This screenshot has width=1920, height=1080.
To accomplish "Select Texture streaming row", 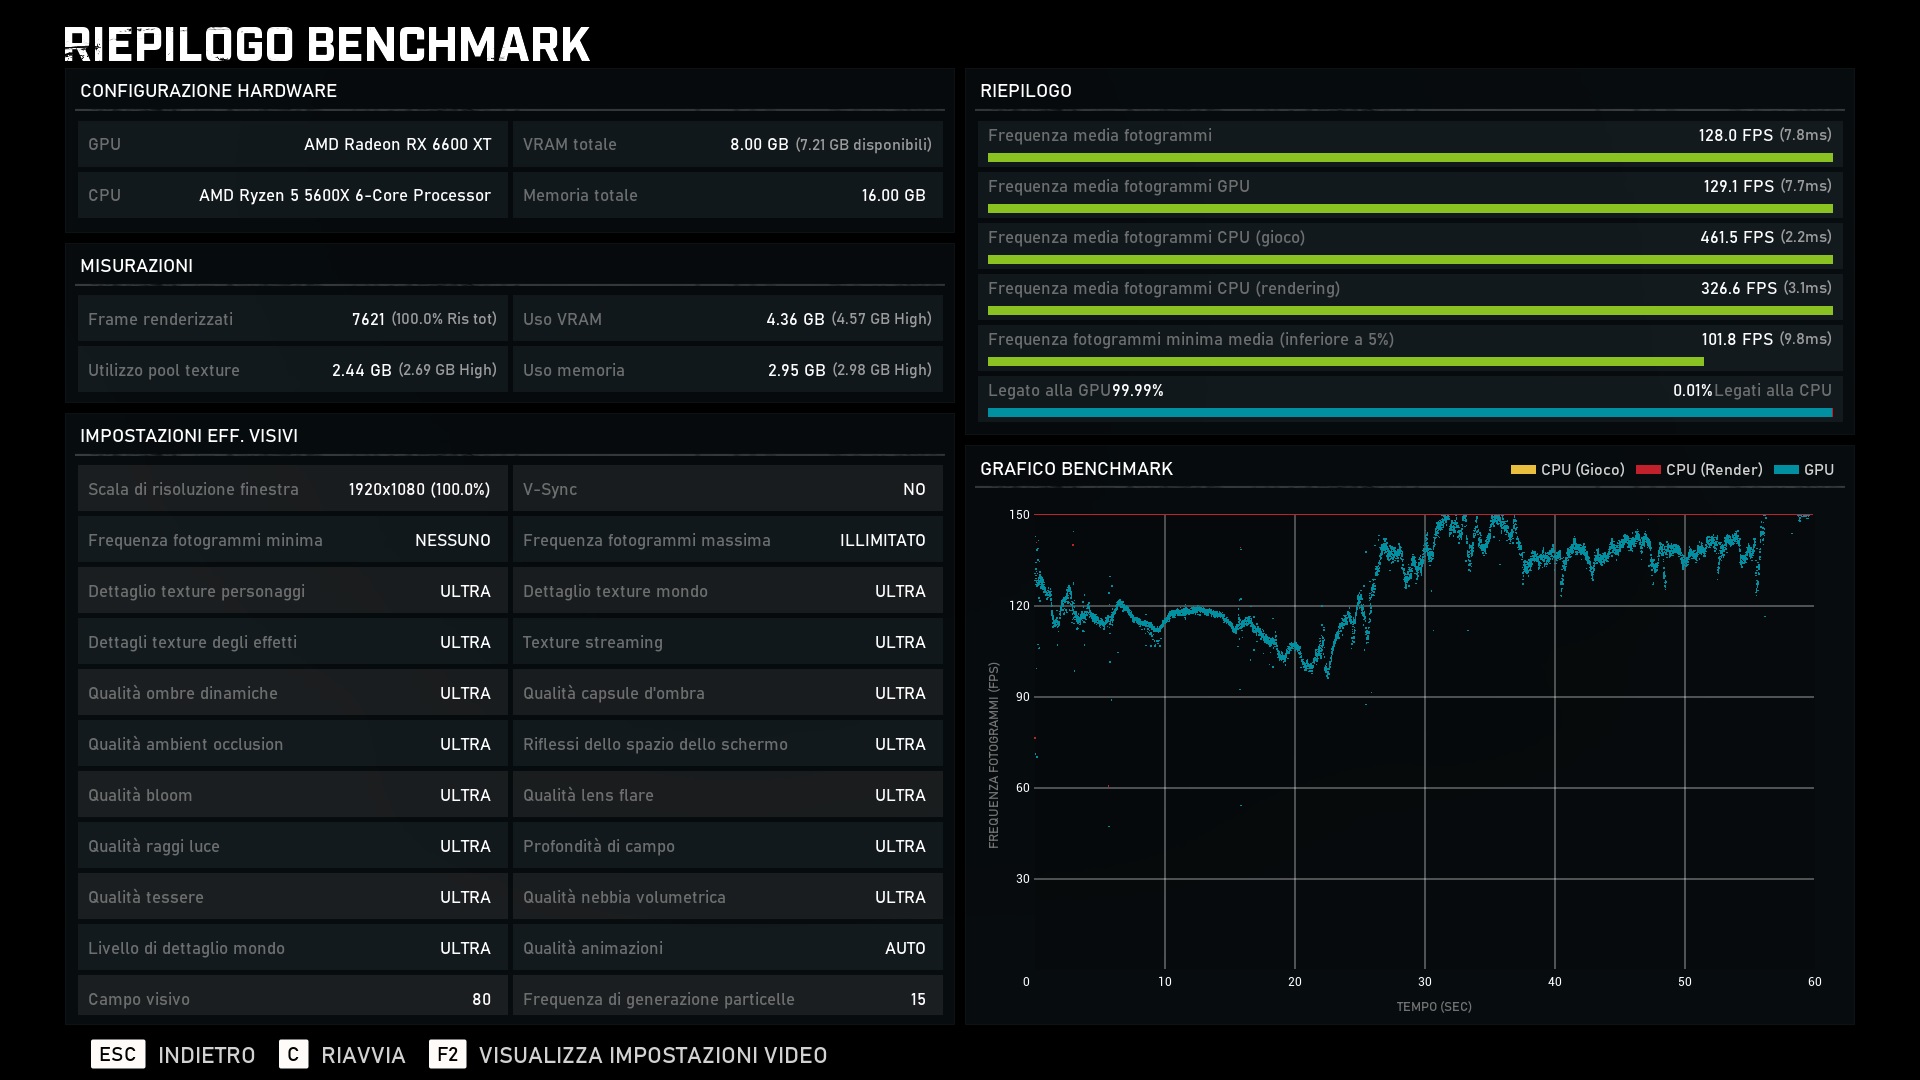I will [728, 642].
